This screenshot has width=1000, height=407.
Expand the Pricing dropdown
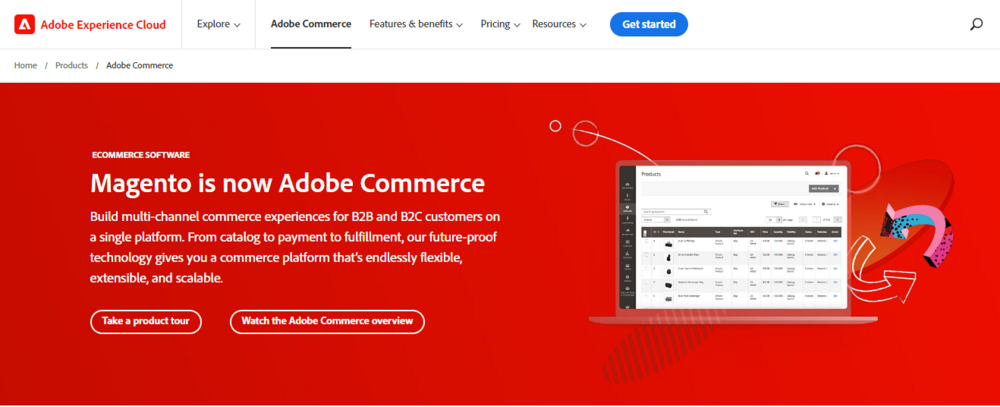(x=501, y=24)
